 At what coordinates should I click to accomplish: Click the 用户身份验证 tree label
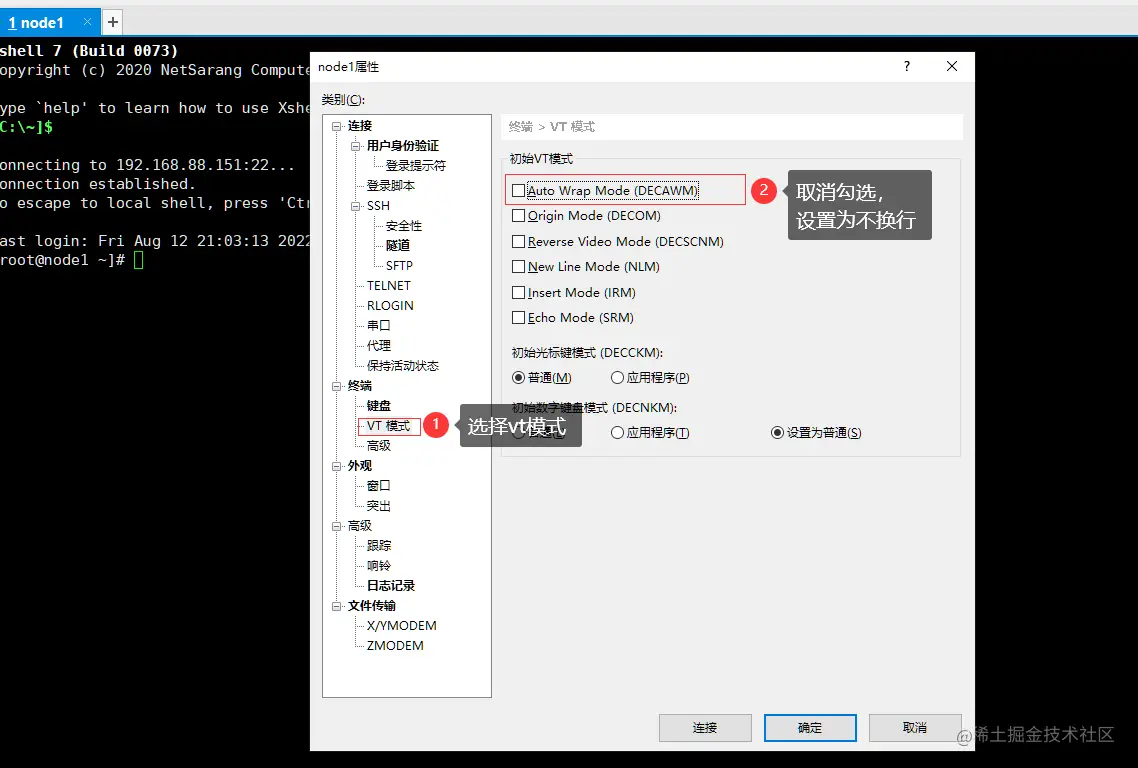402,146
